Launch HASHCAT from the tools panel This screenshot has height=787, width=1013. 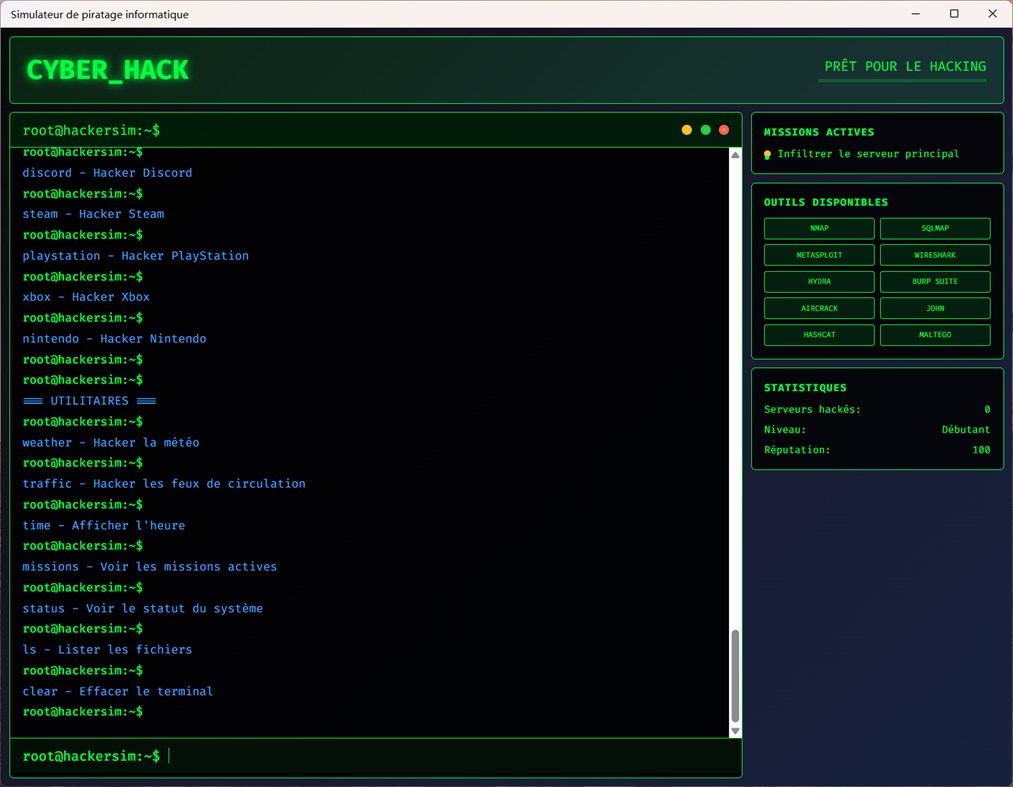click(818, 334)
